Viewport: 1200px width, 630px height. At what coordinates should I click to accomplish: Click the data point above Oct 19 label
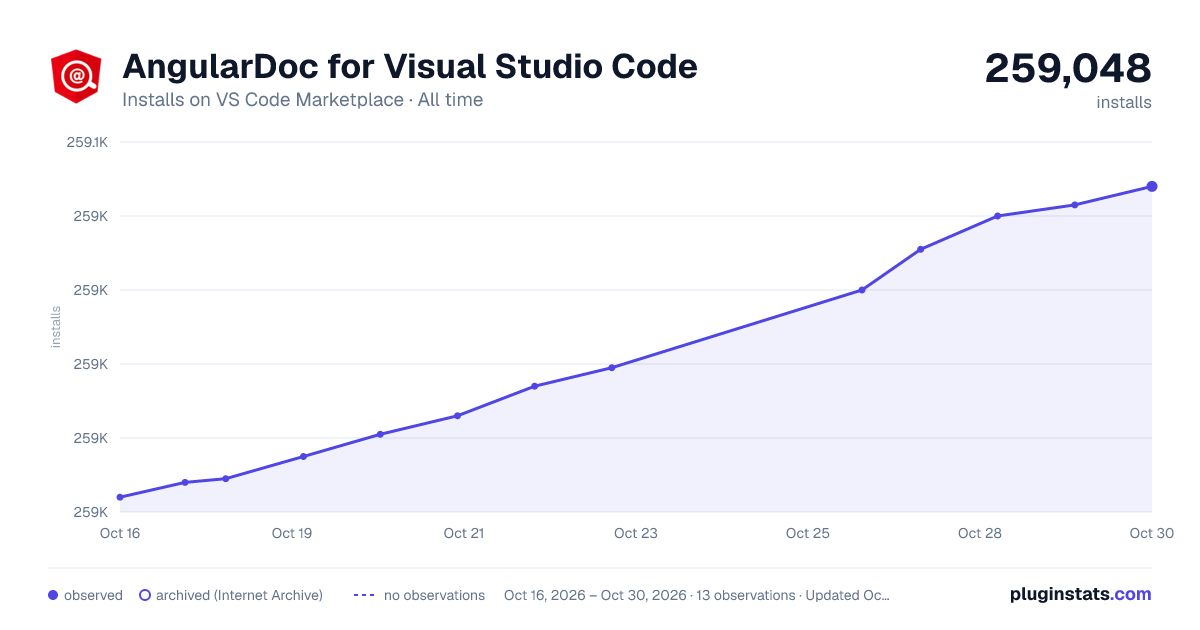click(x=303, y=456)
